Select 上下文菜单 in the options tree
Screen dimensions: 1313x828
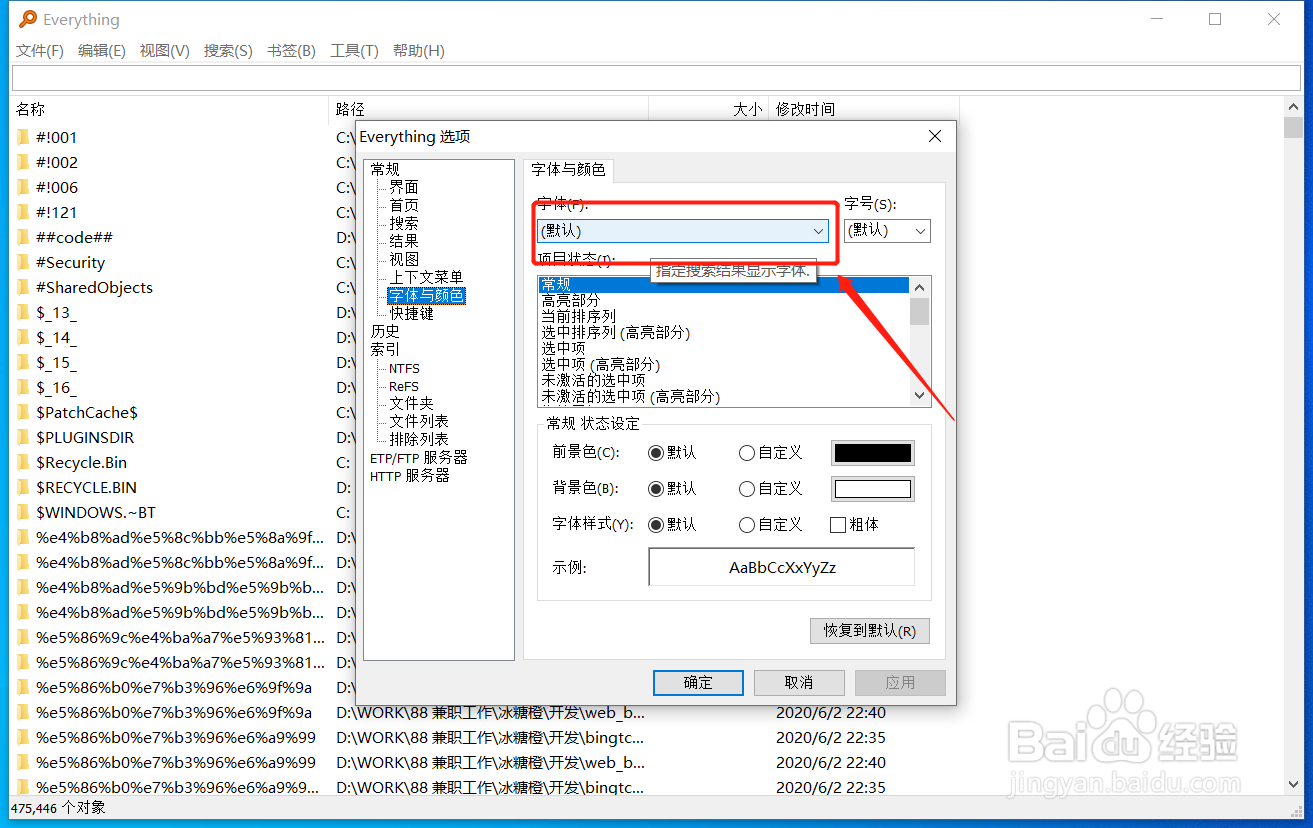coord(426,277)
